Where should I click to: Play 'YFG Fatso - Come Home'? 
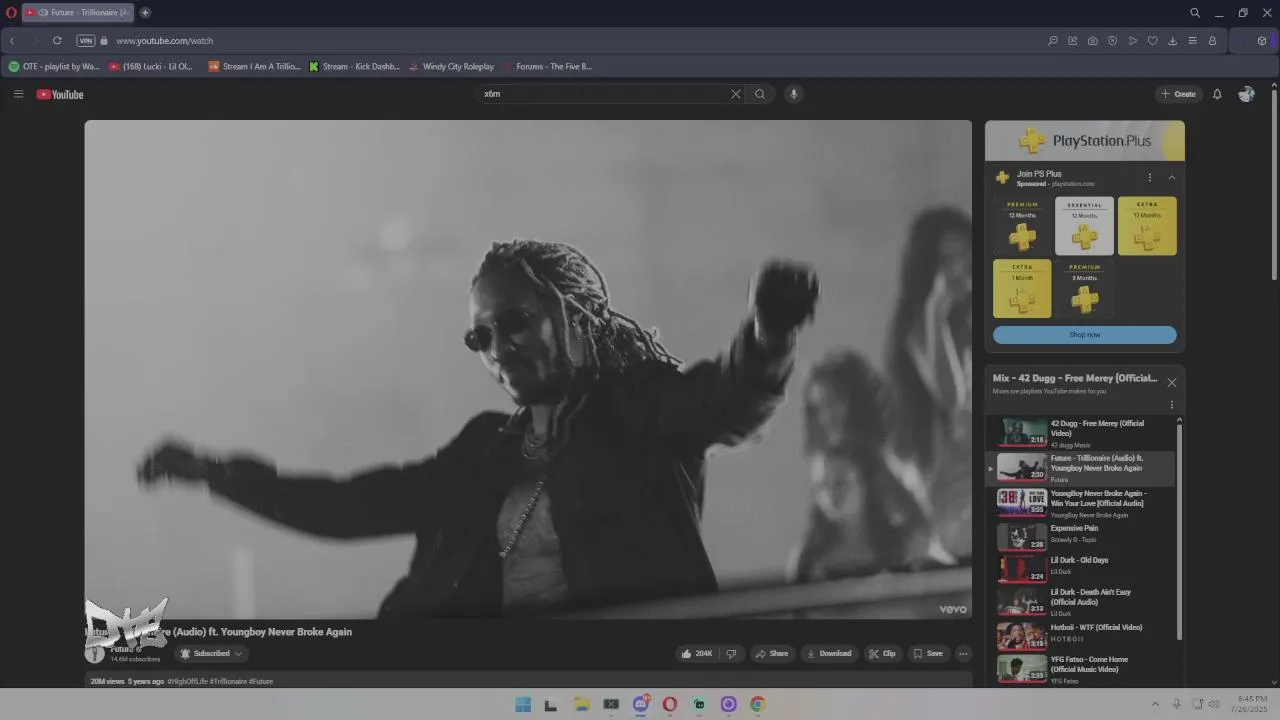click(x=1079, y=669)
